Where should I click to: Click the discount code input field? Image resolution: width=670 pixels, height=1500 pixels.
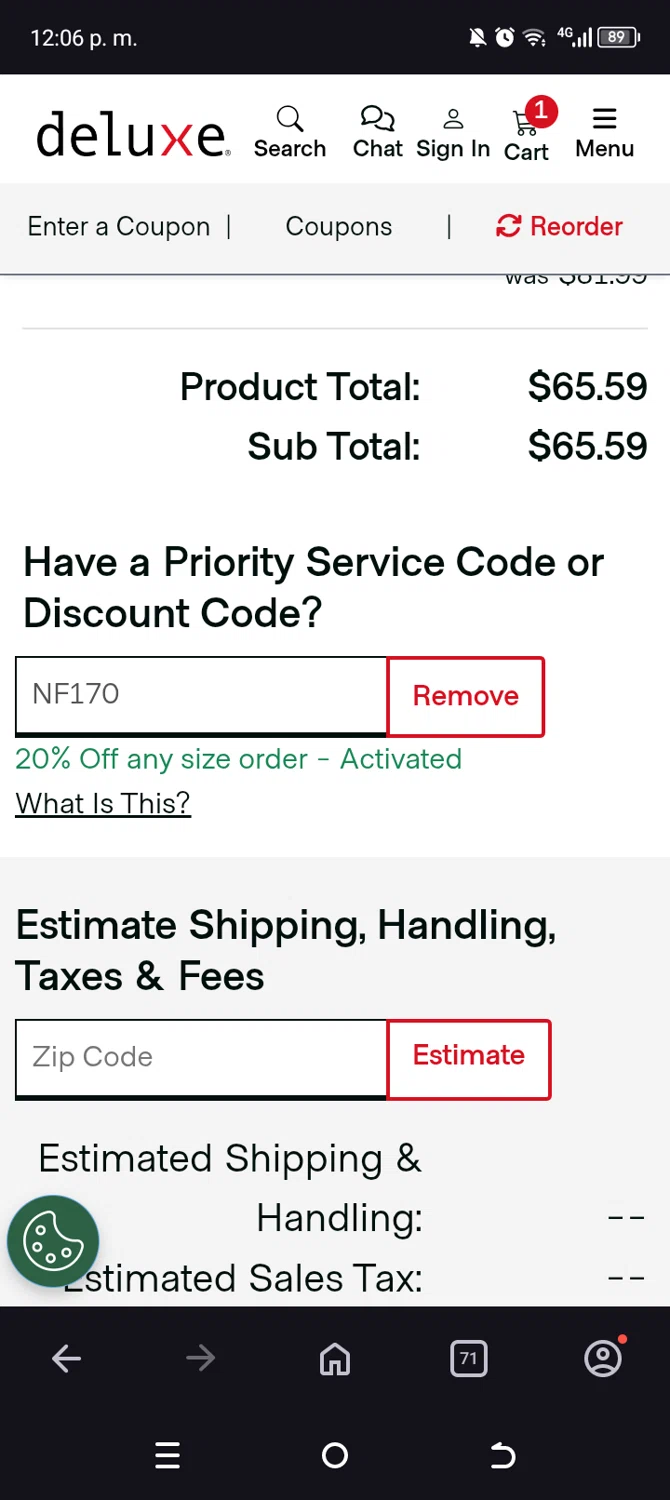click(x=201, y=695)
